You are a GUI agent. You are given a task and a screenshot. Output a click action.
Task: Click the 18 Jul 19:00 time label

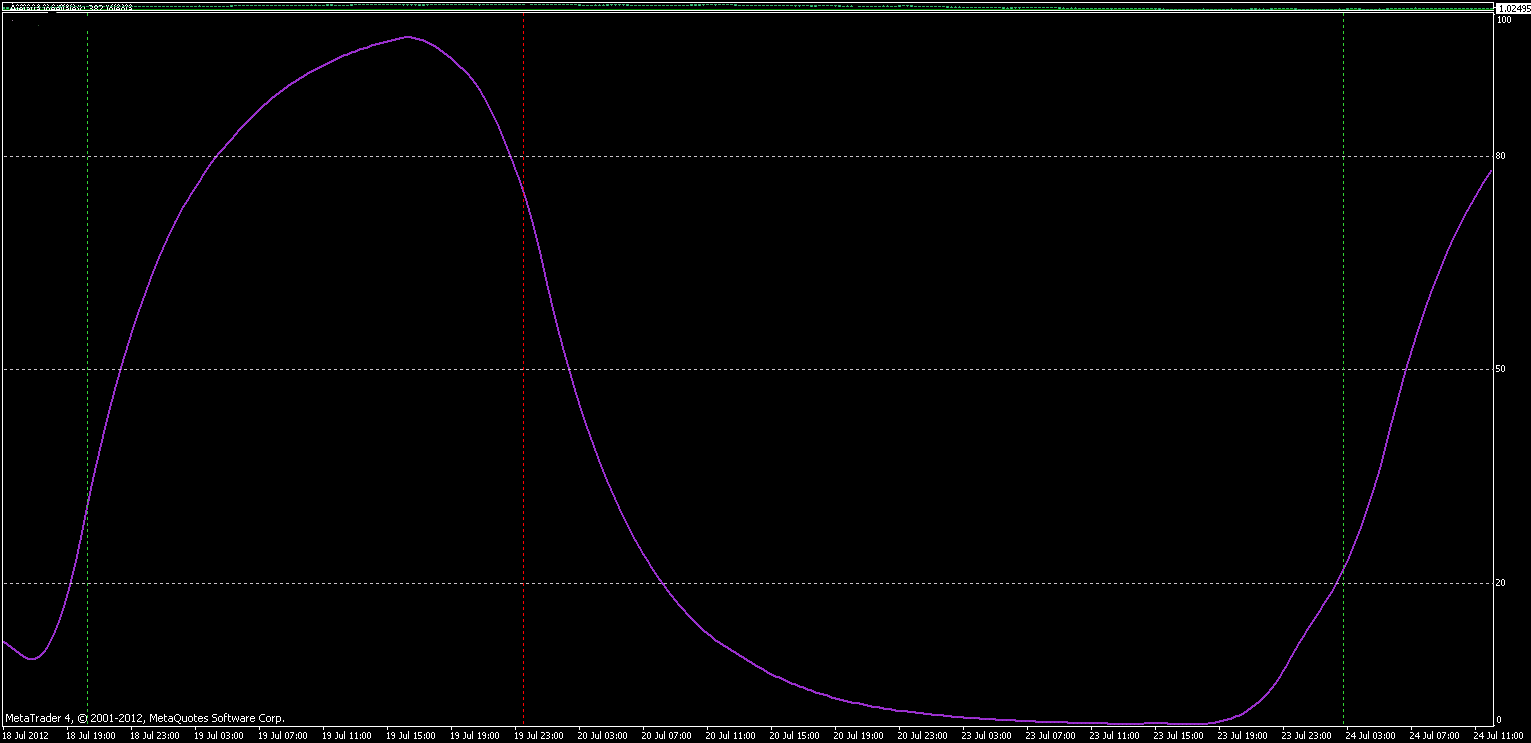[91, 736]
